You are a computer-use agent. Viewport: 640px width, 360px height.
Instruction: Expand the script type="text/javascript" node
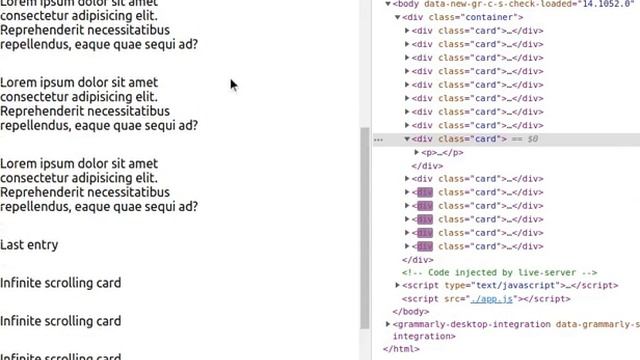397,285
